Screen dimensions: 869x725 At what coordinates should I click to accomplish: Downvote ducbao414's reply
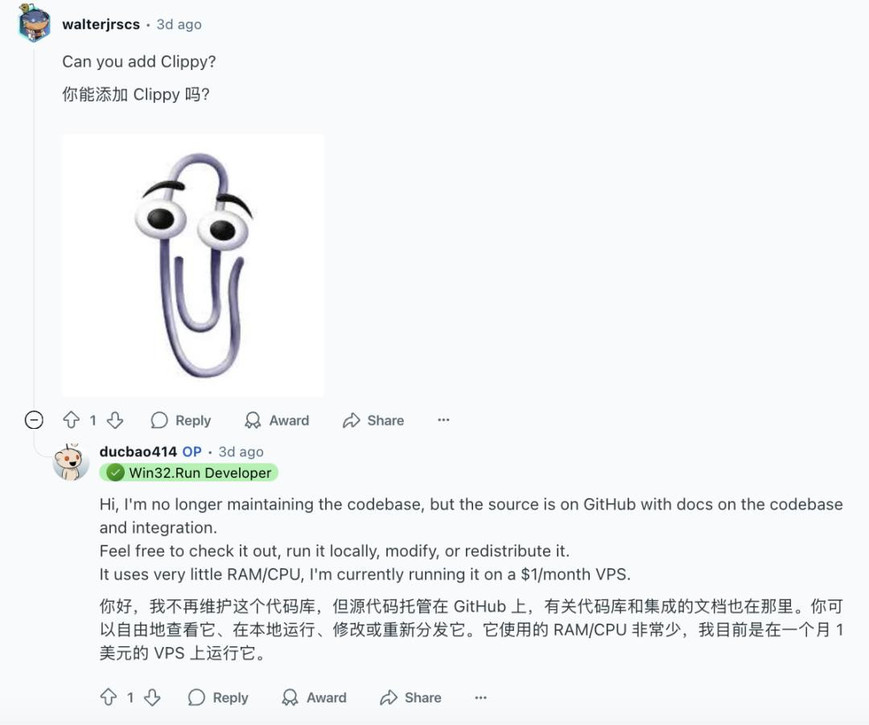152,697
